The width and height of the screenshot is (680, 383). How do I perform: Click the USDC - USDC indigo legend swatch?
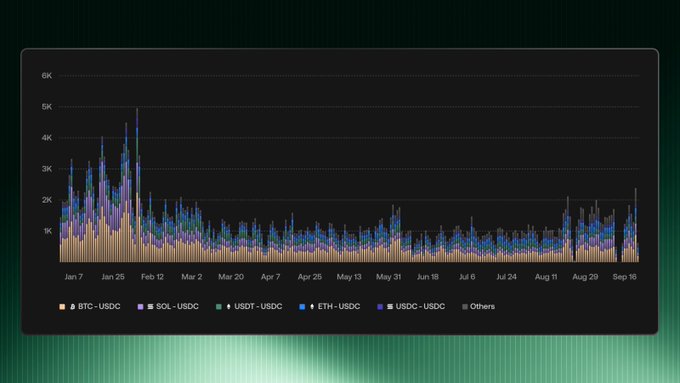(x=380, y=307)
